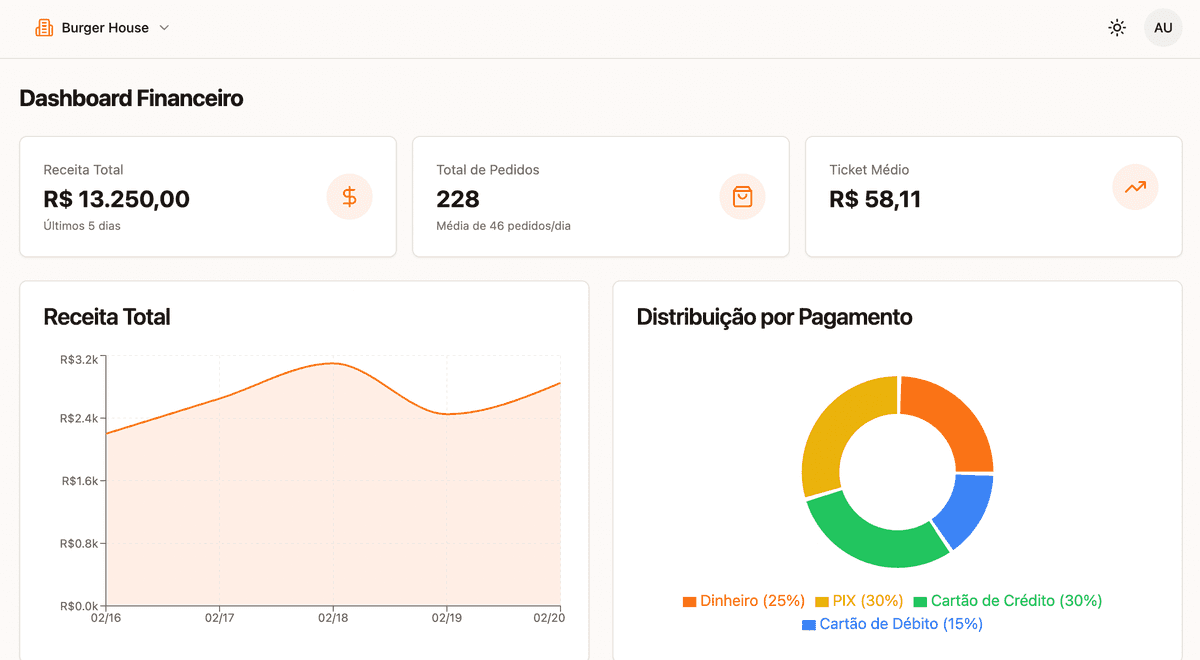This screenshot has width=1200, height=660.
Task: Open the Burger House restaurant selector
Action: pyautogui.click(x=103, y=27)
